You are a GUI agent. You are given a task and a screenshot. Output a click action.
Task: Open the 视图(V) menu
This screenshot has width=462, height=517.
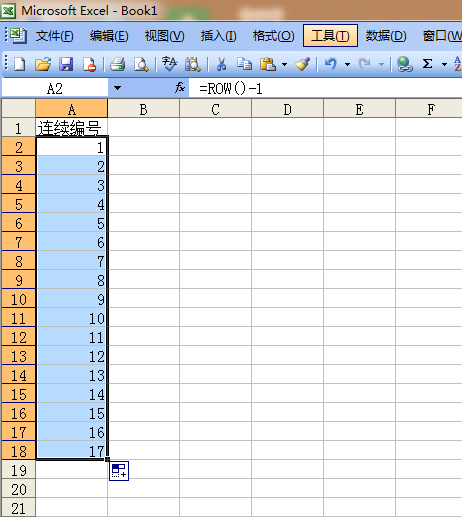[164, 36]
